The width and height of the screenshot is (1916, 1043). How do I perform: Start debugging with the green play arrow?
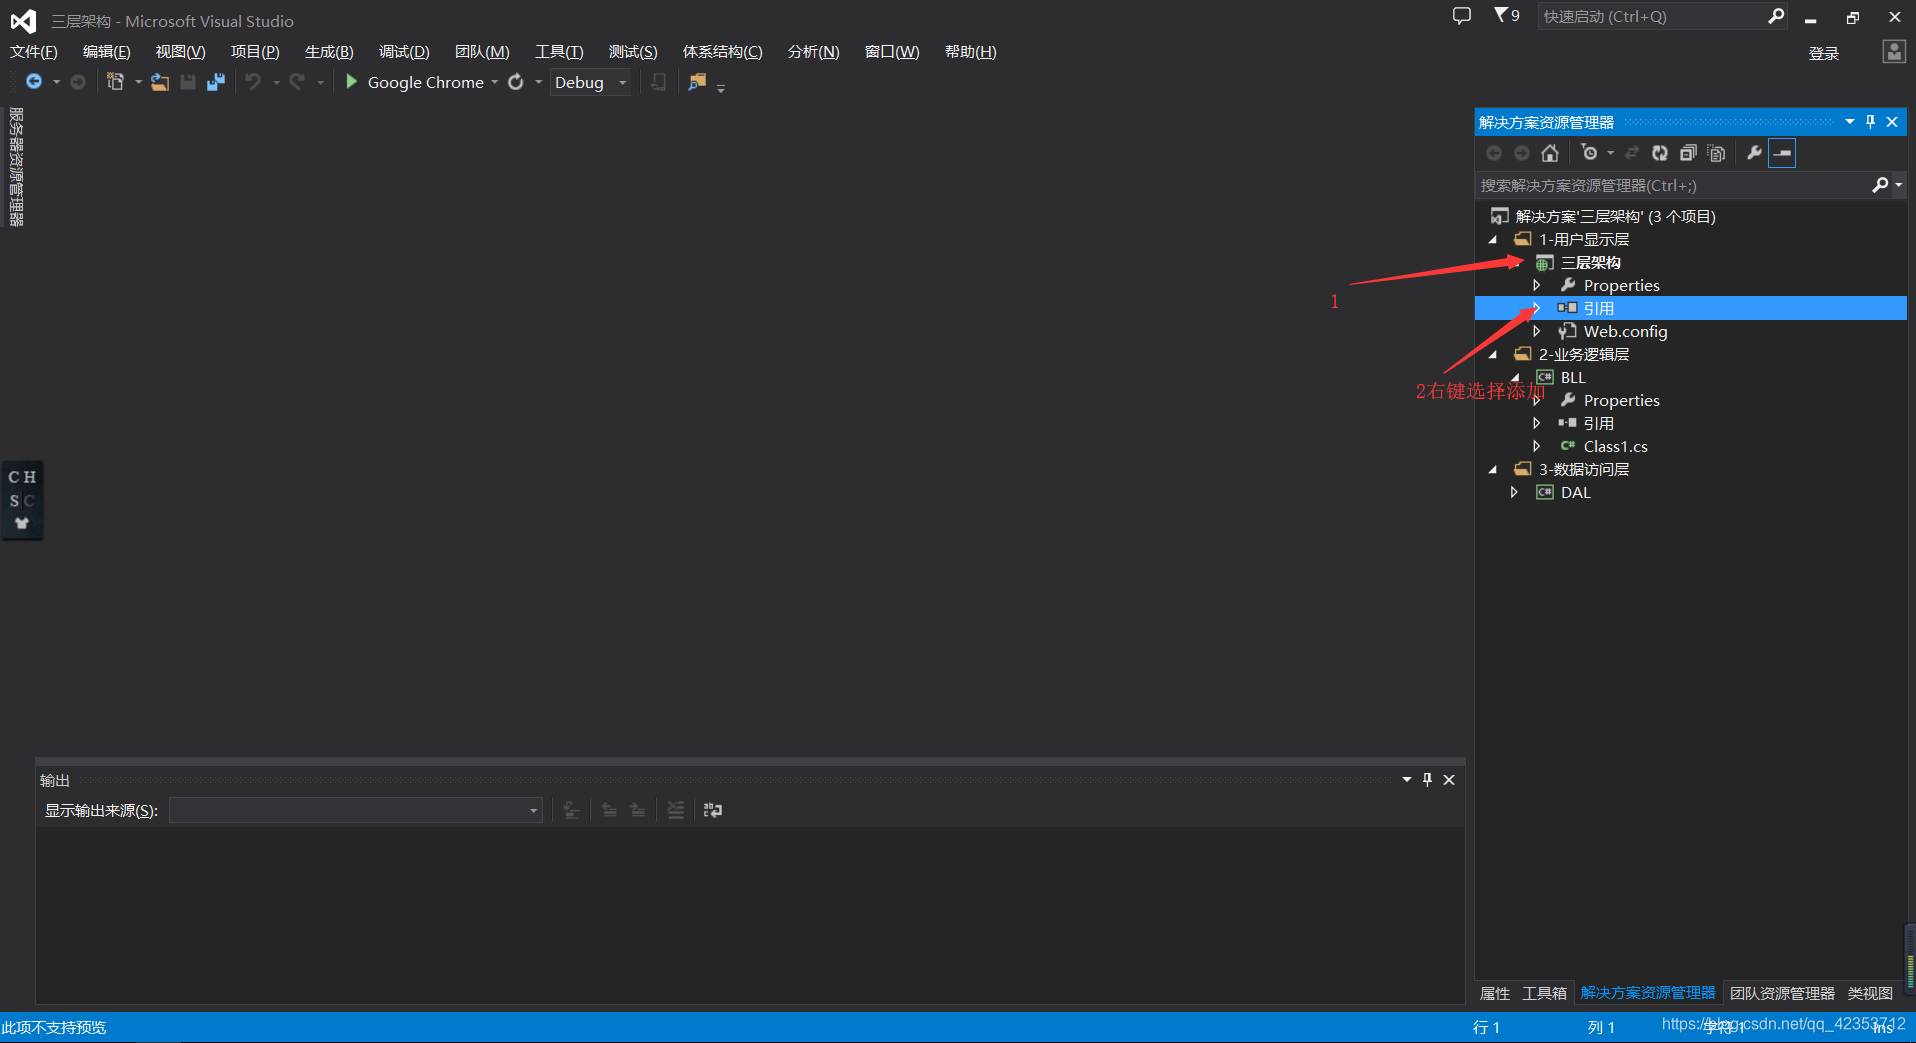pyautogui.click(x=352, y=82)
